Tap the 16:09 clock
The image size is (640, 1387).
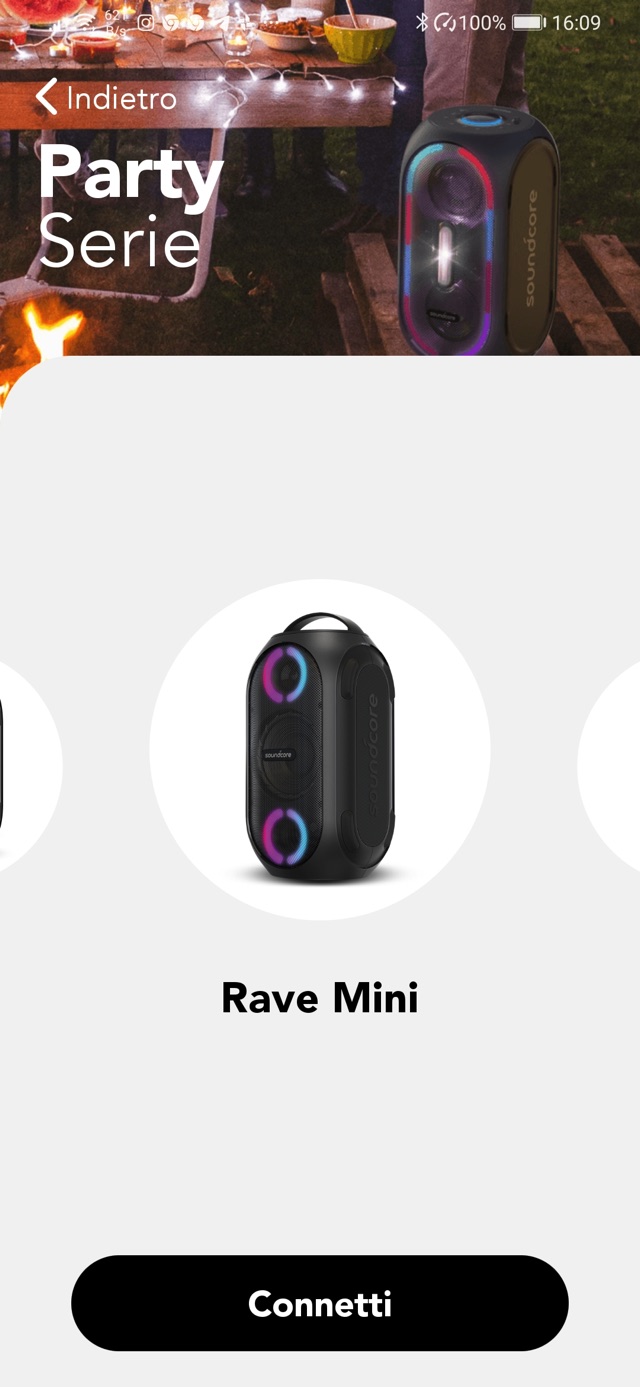click(577, 22)
